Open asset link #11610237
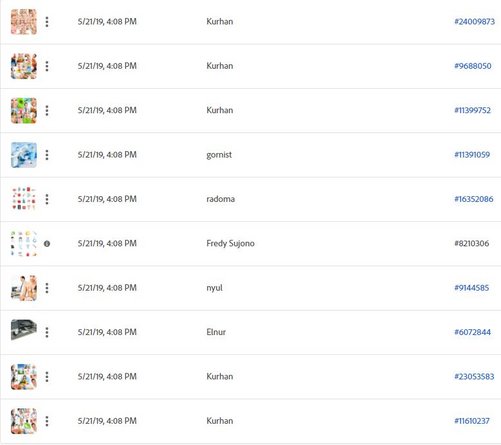The height and width of the screenshot is (445, 501). tap(472, 421)
